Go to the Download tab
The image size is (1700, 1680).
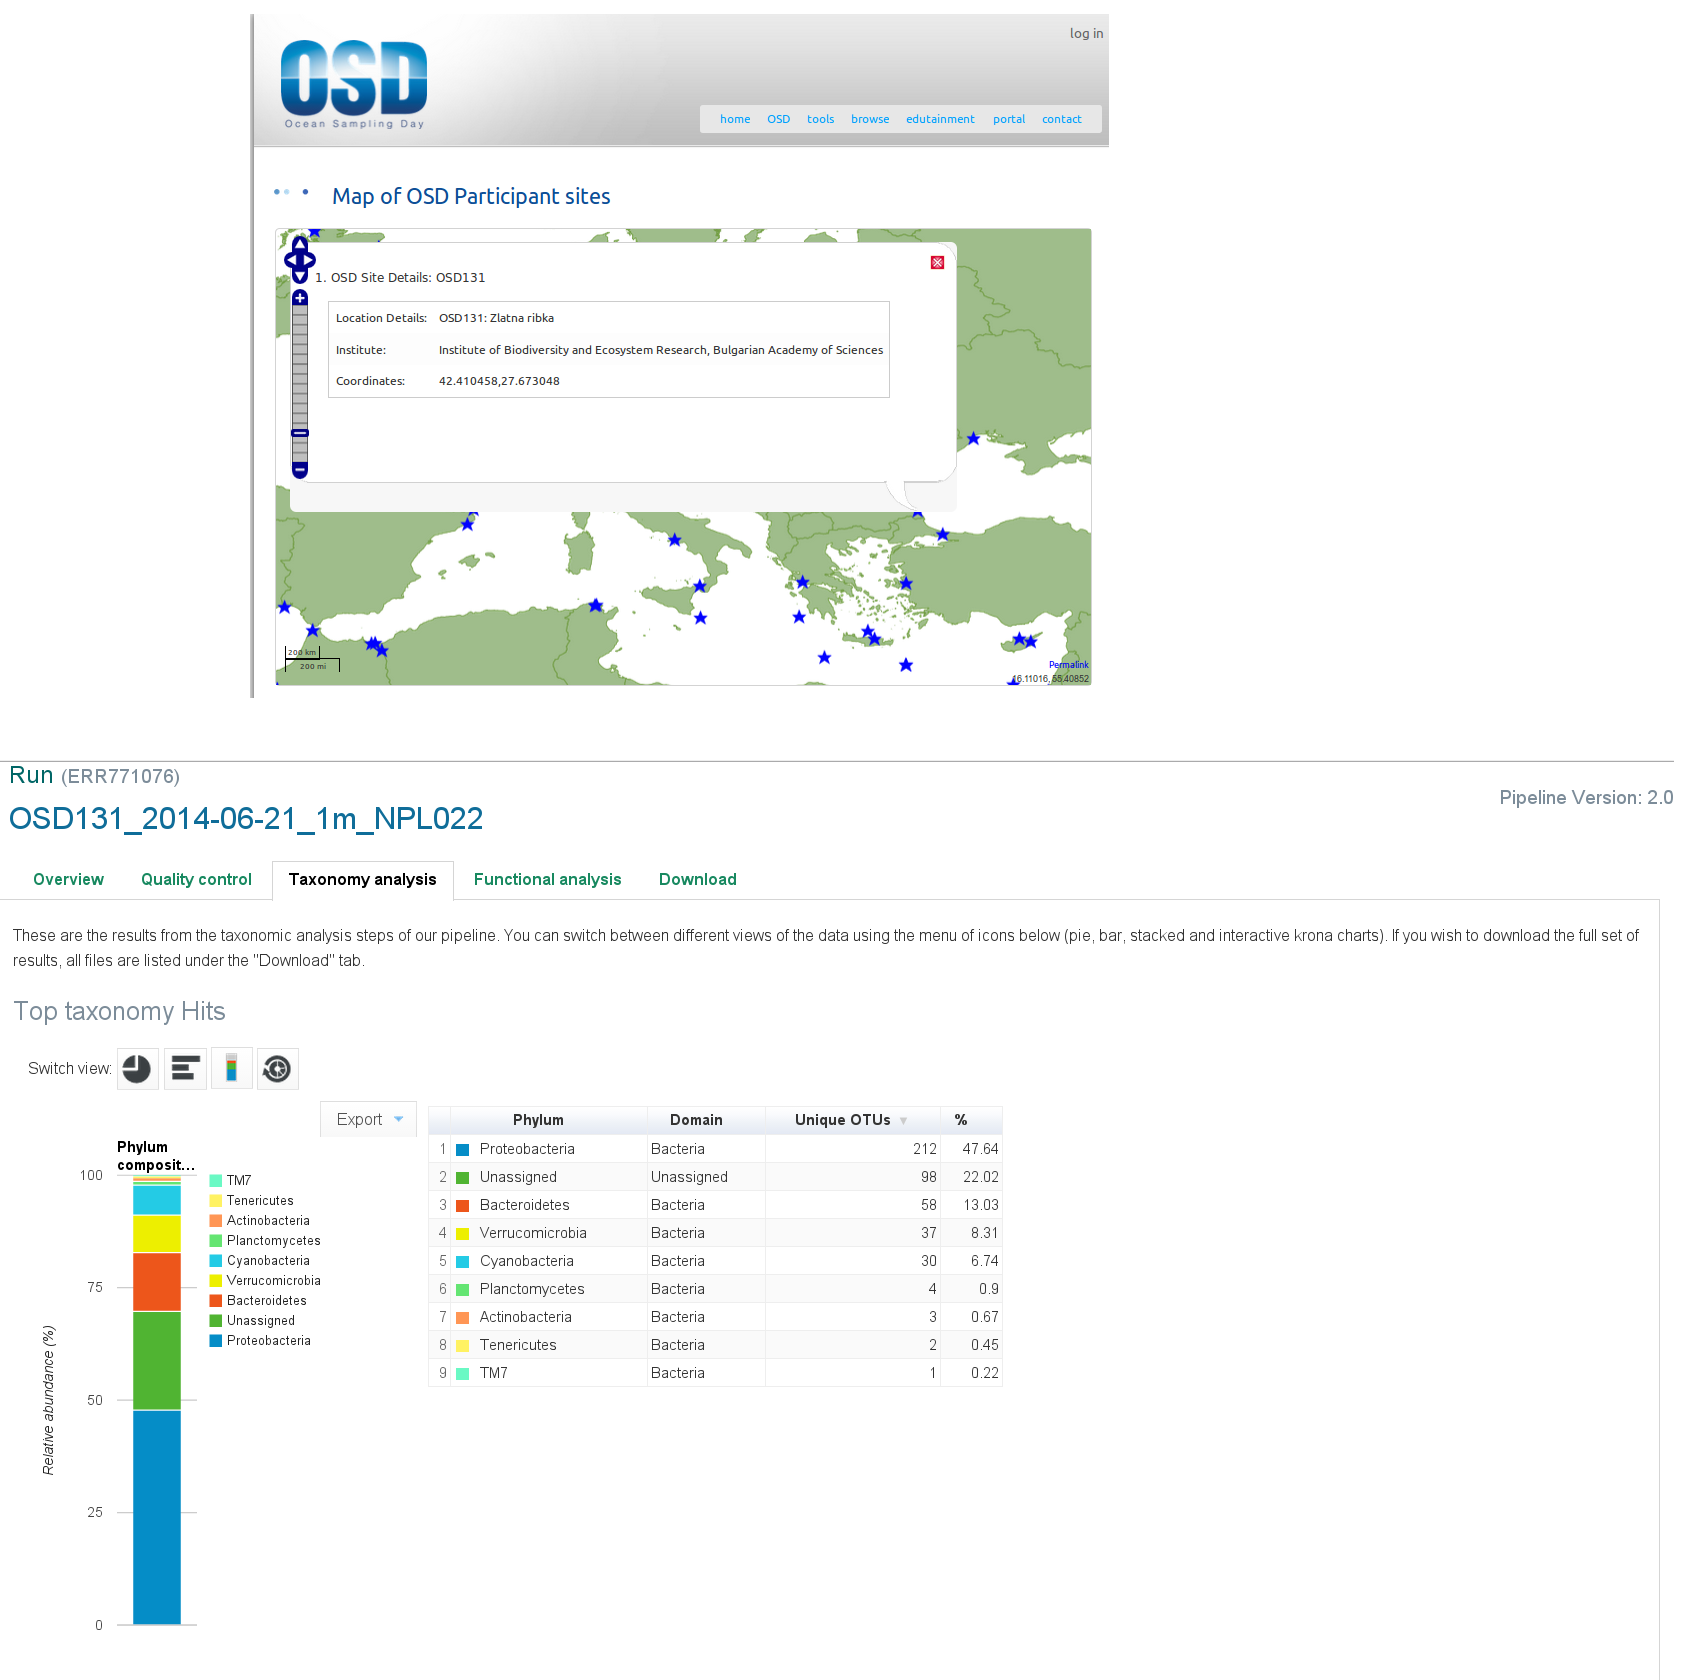[x=697, y=880]
